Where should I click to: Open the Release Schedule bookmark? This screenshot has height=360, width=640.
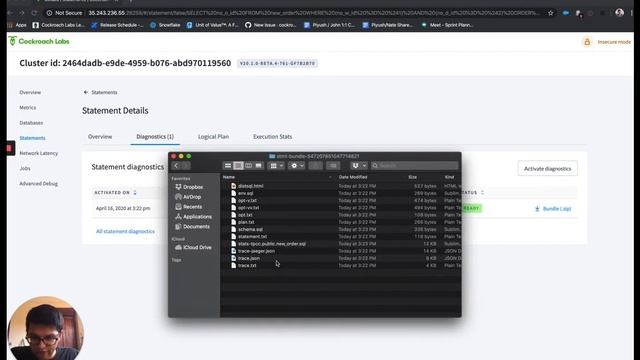pos(117,25)
